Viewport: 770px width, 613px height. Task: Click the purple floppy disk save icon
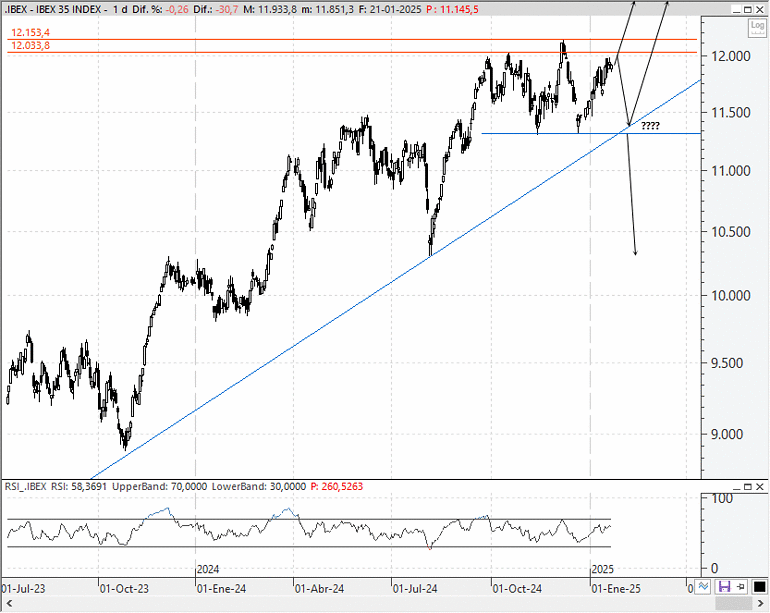[724, 586]
